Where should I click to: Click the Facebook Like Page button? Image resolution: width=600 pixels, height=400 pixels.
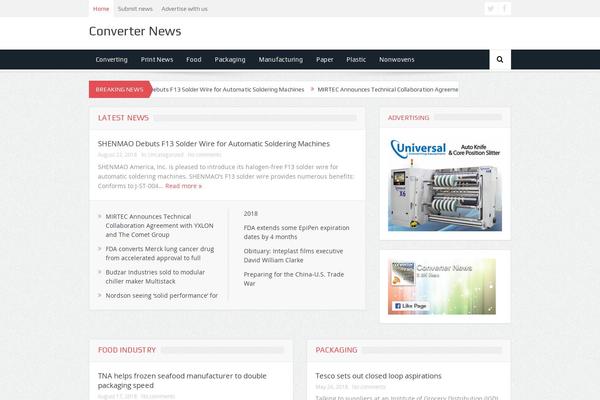(x=411, y=306)
